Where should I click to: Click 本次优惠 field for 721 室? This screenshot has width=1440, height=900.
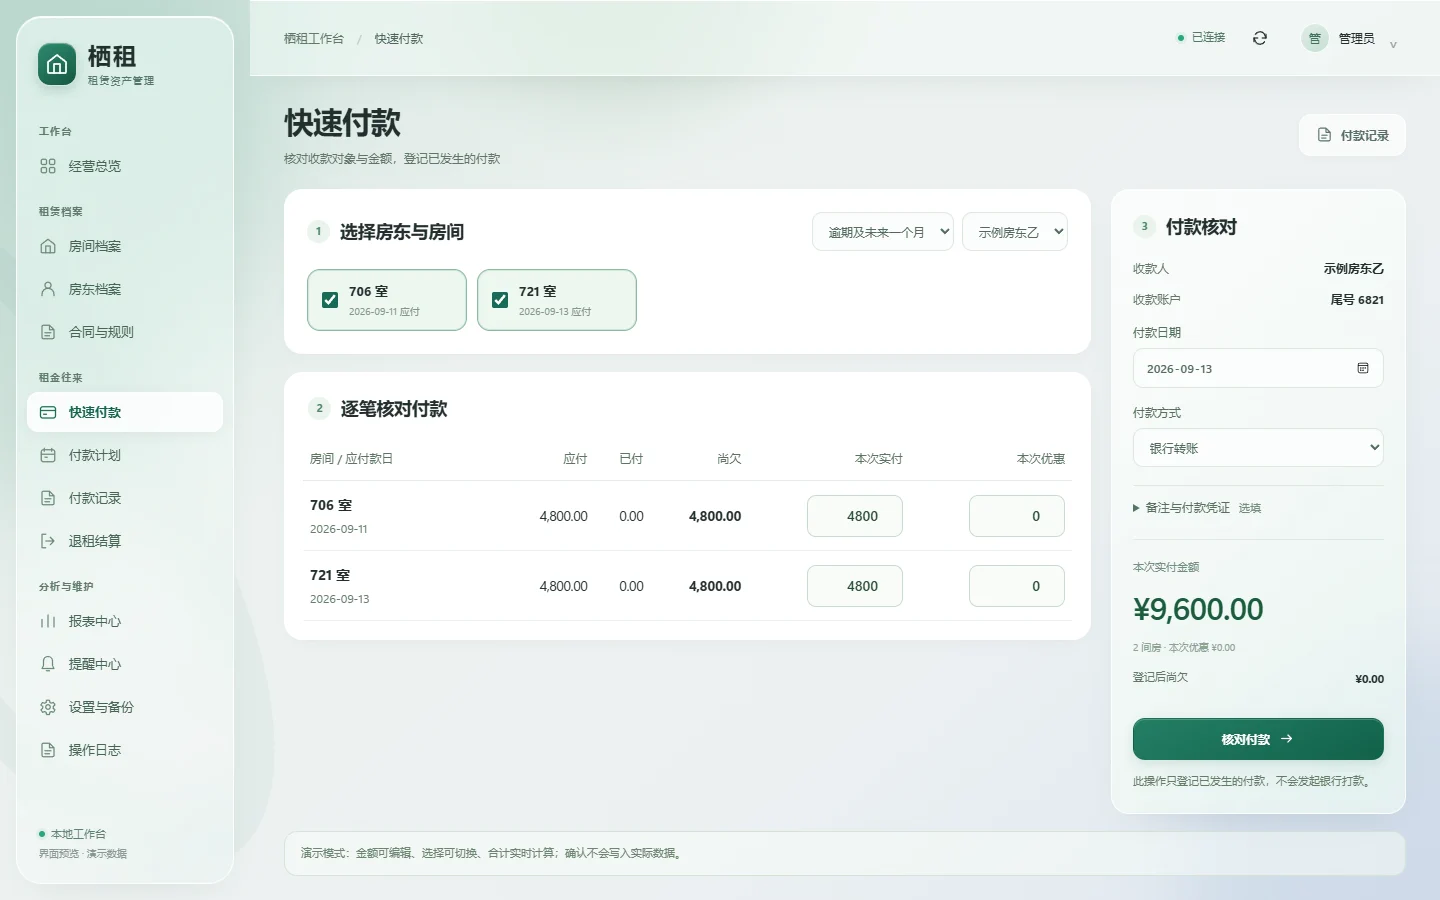[1017, 586]
